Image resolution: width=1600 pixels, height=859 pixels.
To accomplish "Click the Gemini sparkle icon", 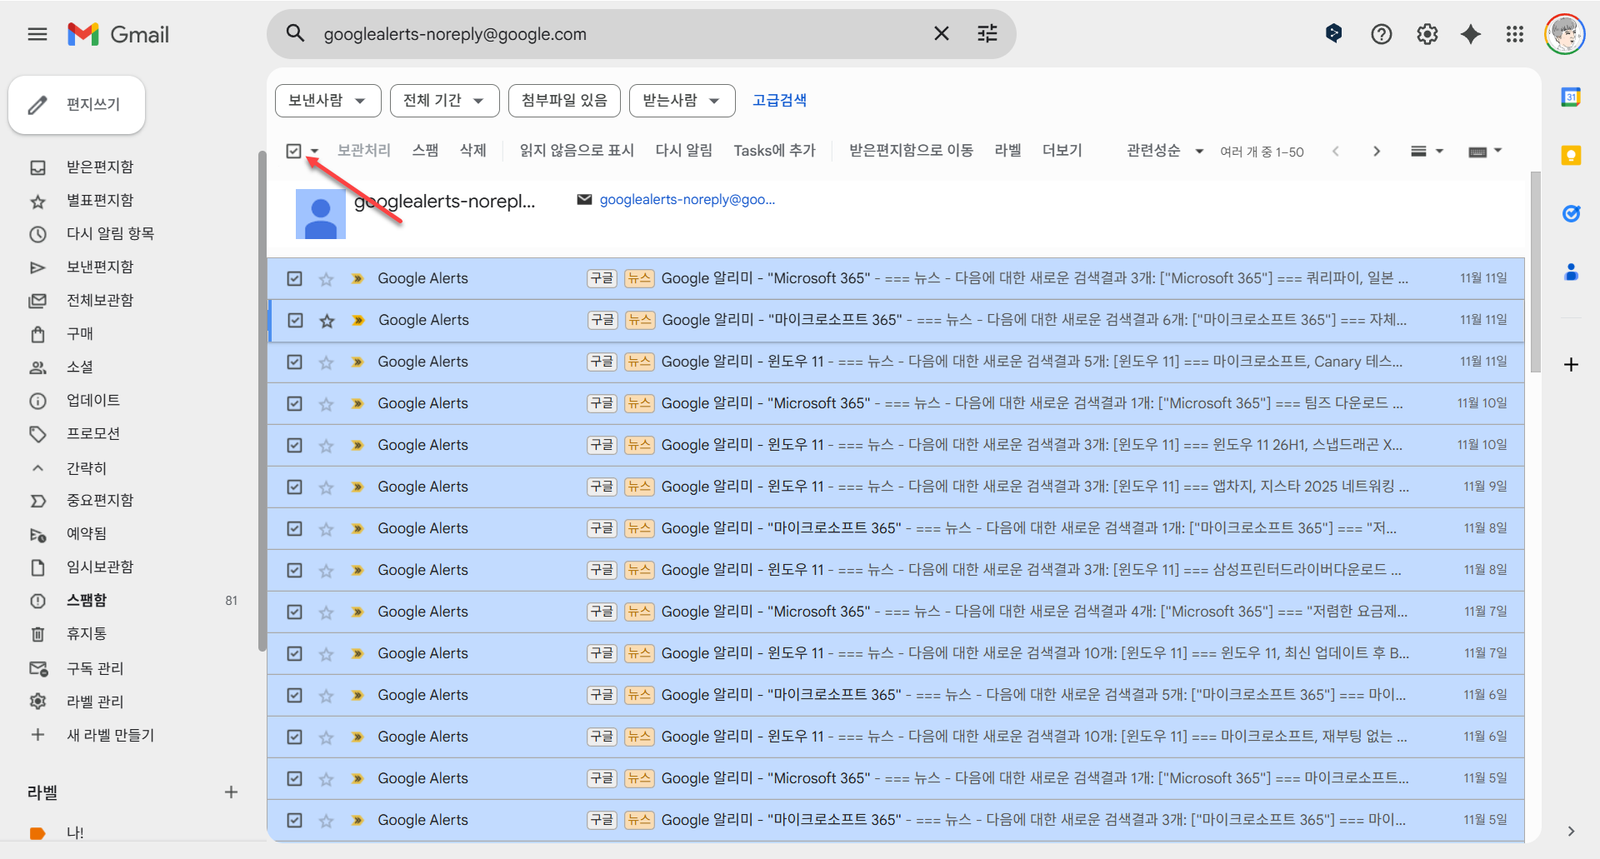I will coord(1470,34).
